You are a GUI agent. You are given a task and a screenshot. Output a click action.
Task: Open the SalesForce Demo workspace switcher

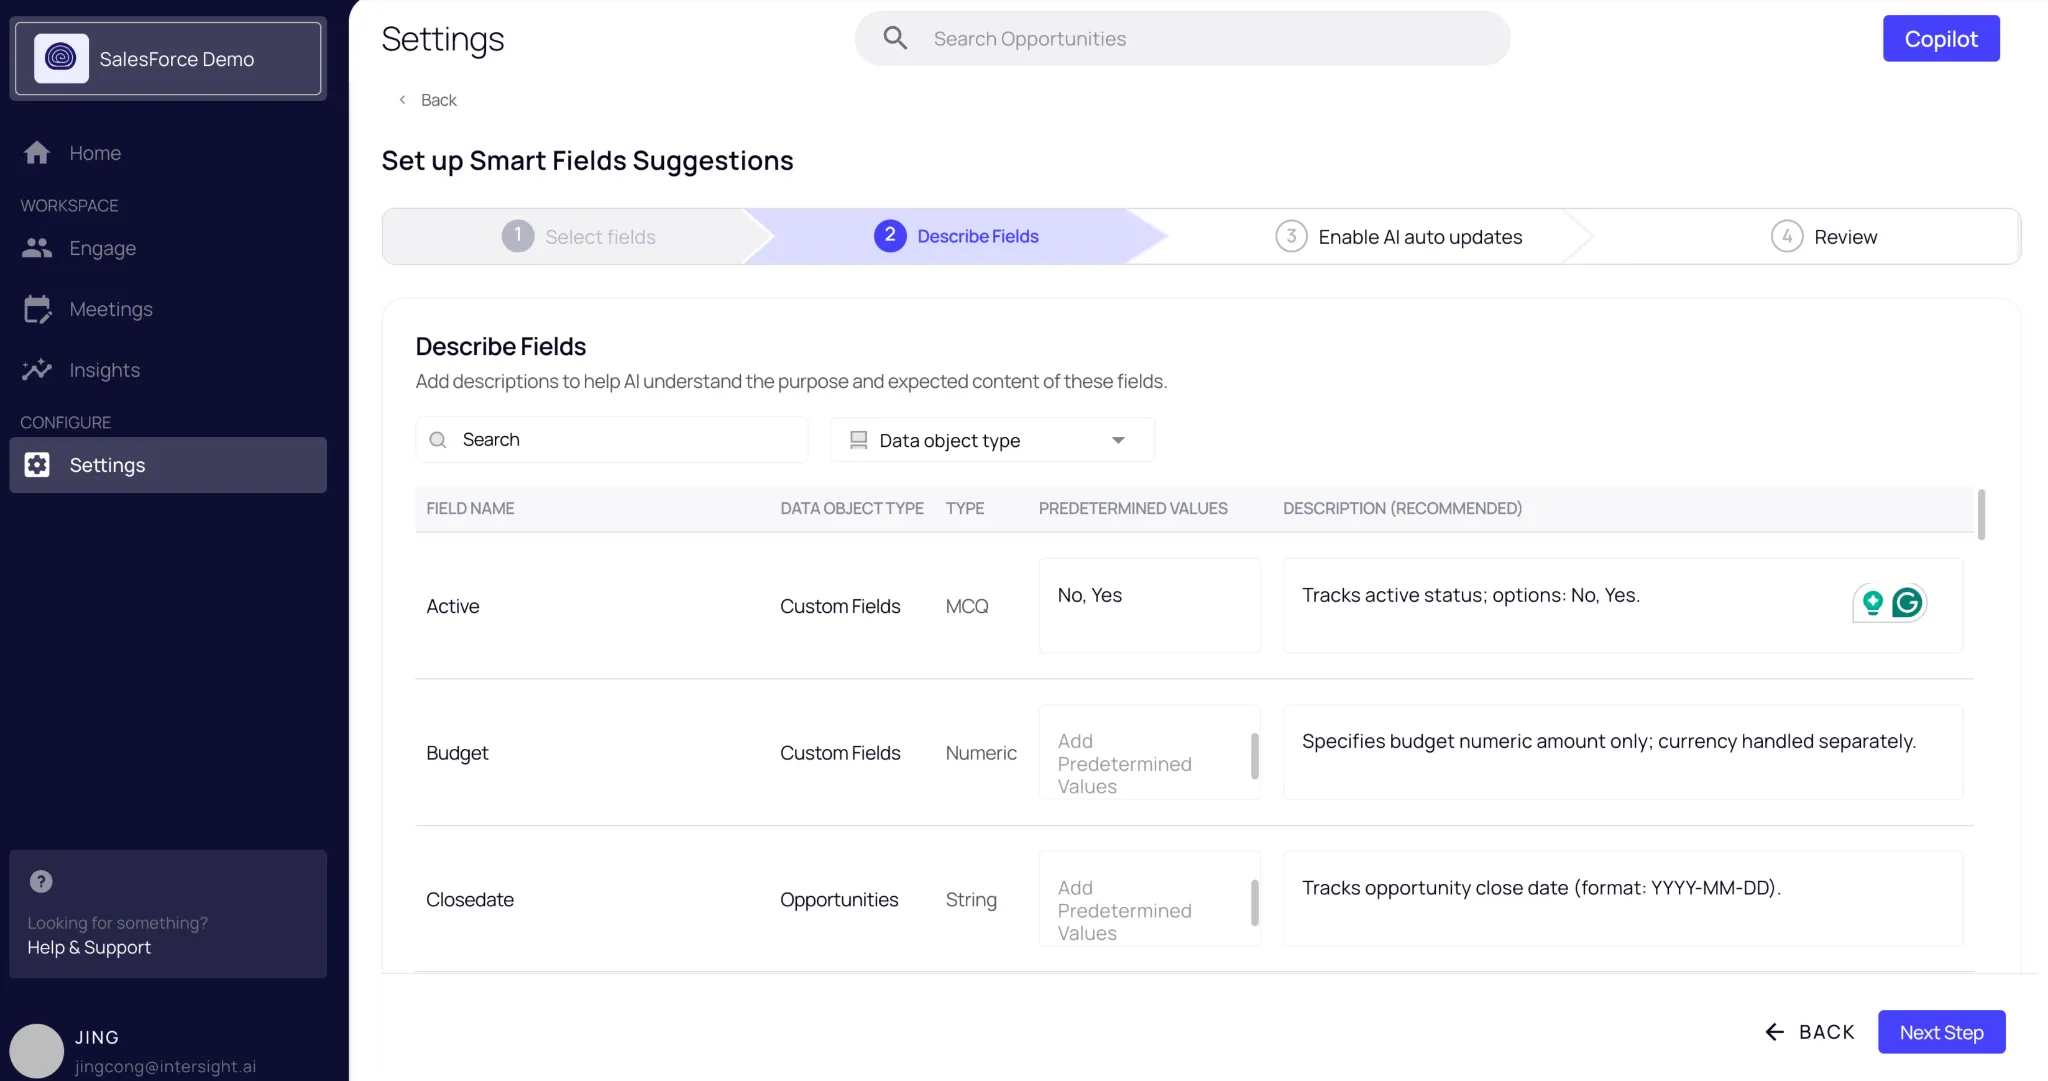168,59
